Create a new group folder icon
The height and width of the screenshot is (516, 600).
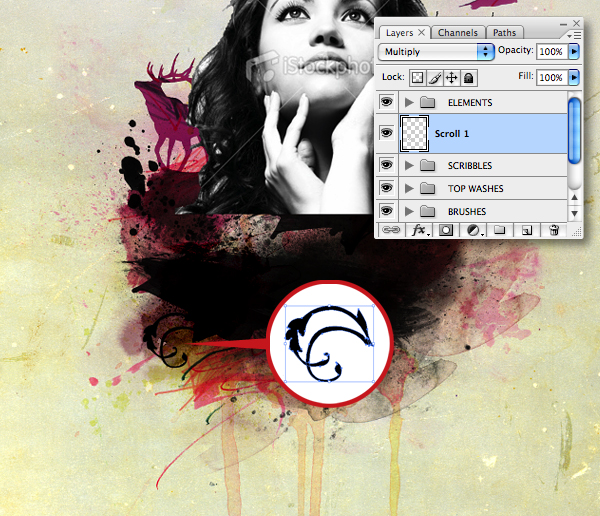click(x=499, y=230)
